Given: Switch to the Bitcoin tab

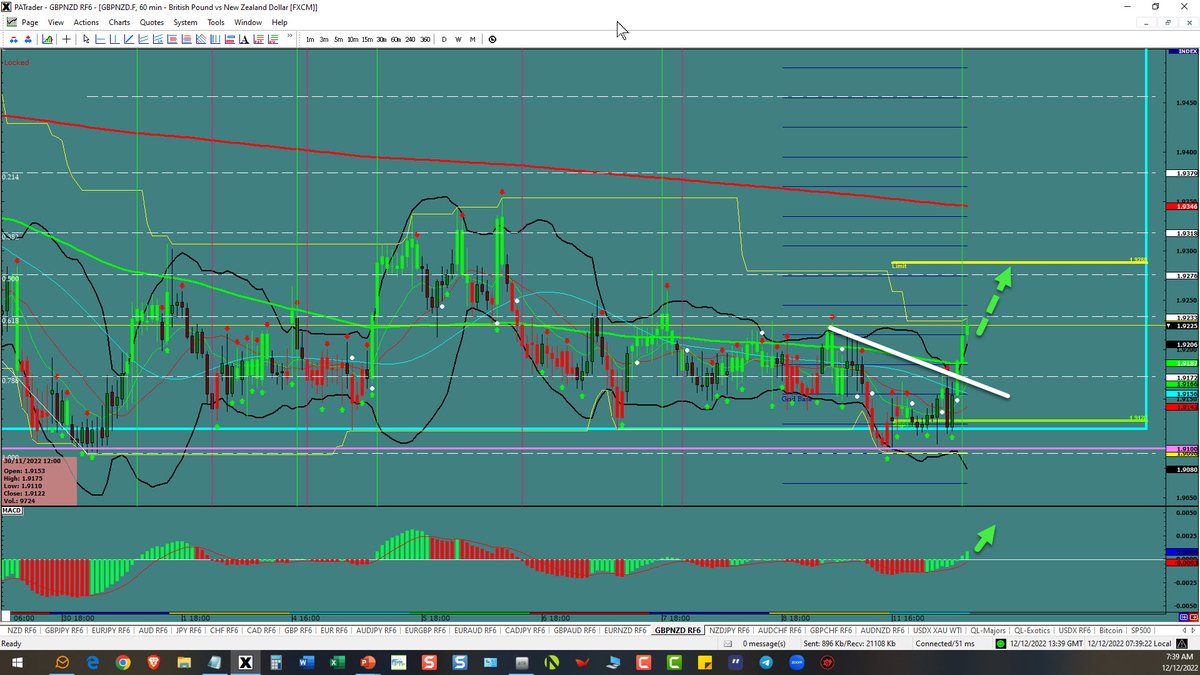Looking at the screenshot, I should click(1110, 631).
